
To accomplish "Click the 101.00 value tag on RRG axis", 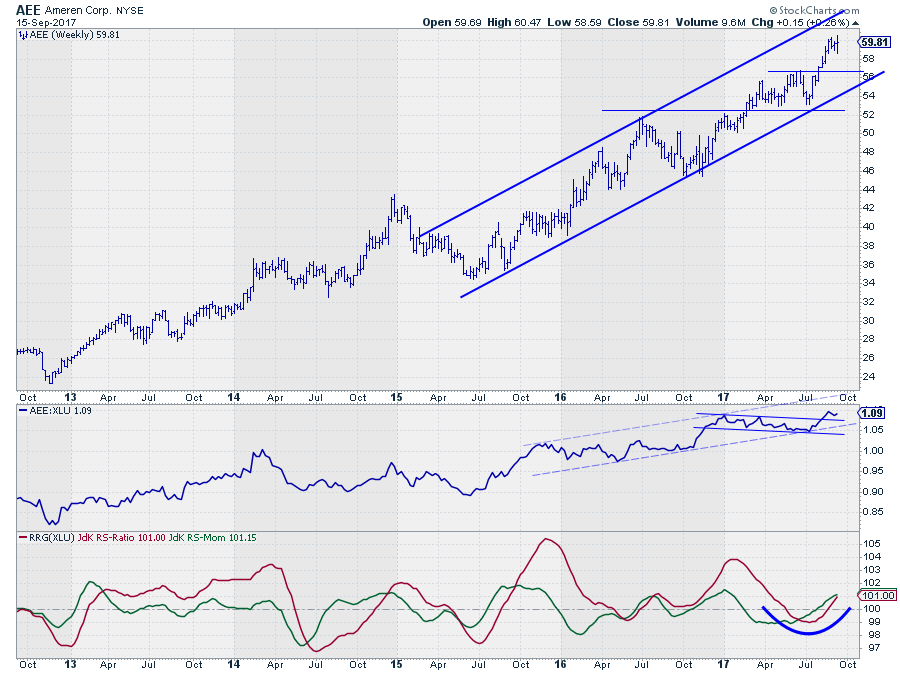I will (878, 596).
